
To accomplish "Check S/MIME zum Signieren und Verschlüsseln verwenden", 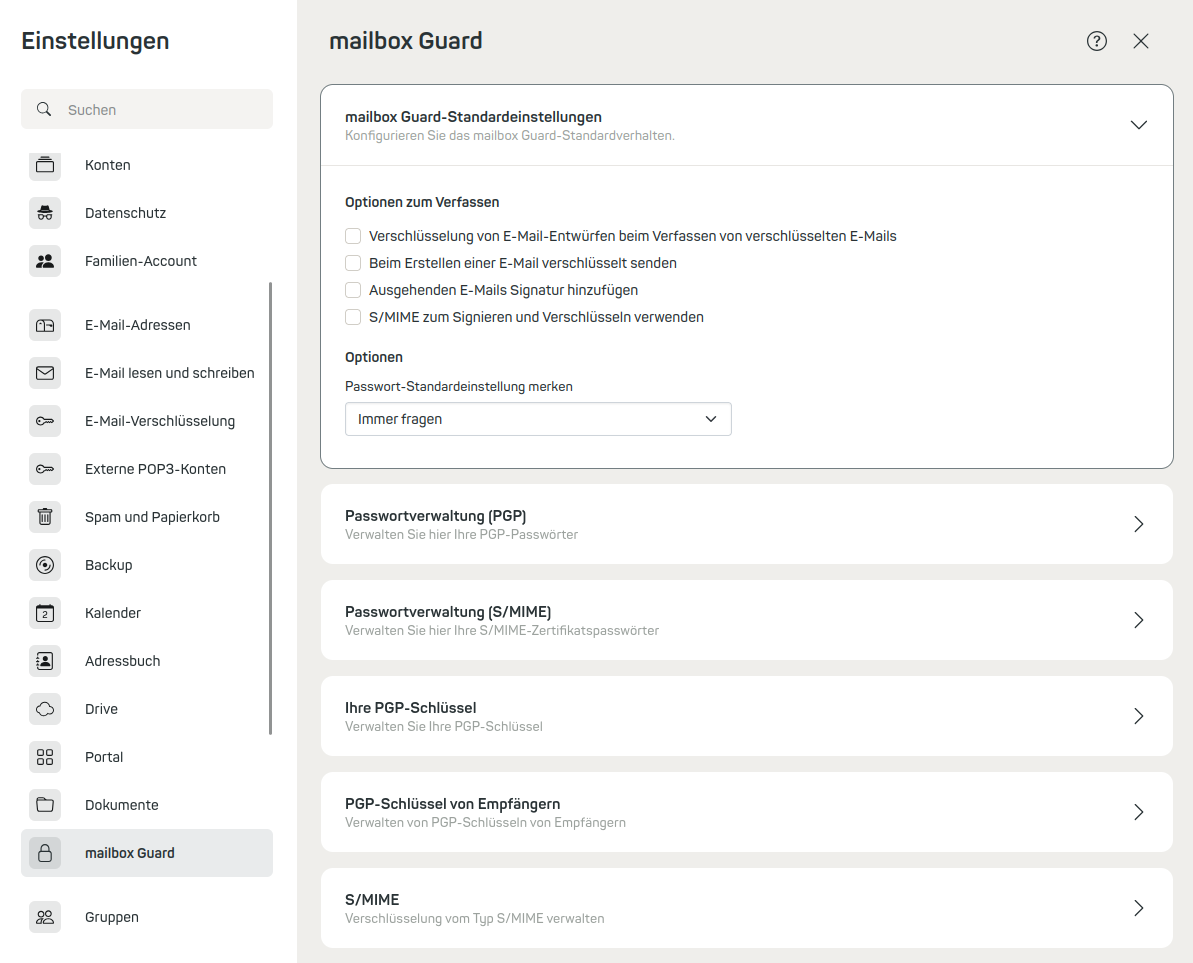I will point(353,317).
